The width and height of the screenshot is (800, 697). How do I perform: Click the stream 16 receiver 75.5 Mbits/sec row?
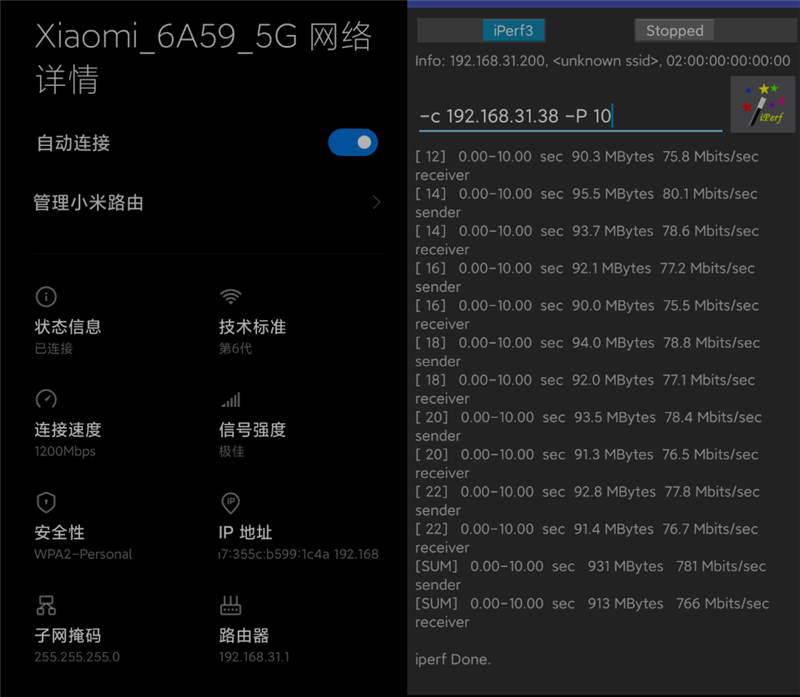pyautogui.click(x=587, y=314)
